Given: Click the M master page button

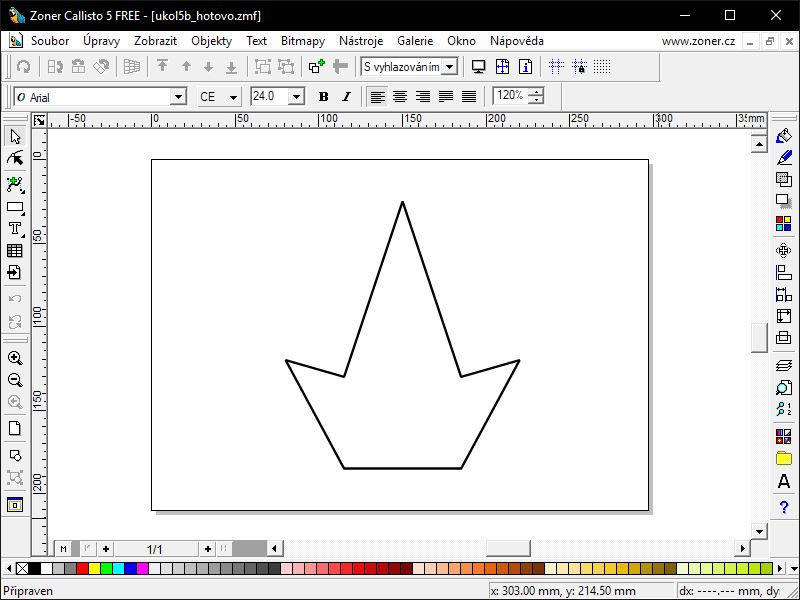Looking at the screenshot, I should tap(63, 549).
